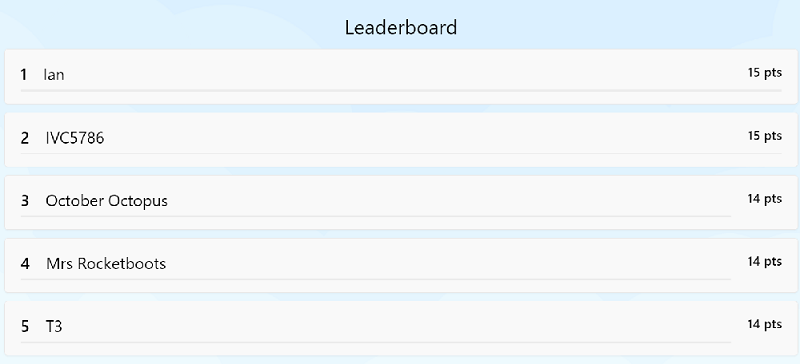Select the Mrs Rocketboots entry
The height and width of the screenshot is (364, 800).
(x=401, y=265)
